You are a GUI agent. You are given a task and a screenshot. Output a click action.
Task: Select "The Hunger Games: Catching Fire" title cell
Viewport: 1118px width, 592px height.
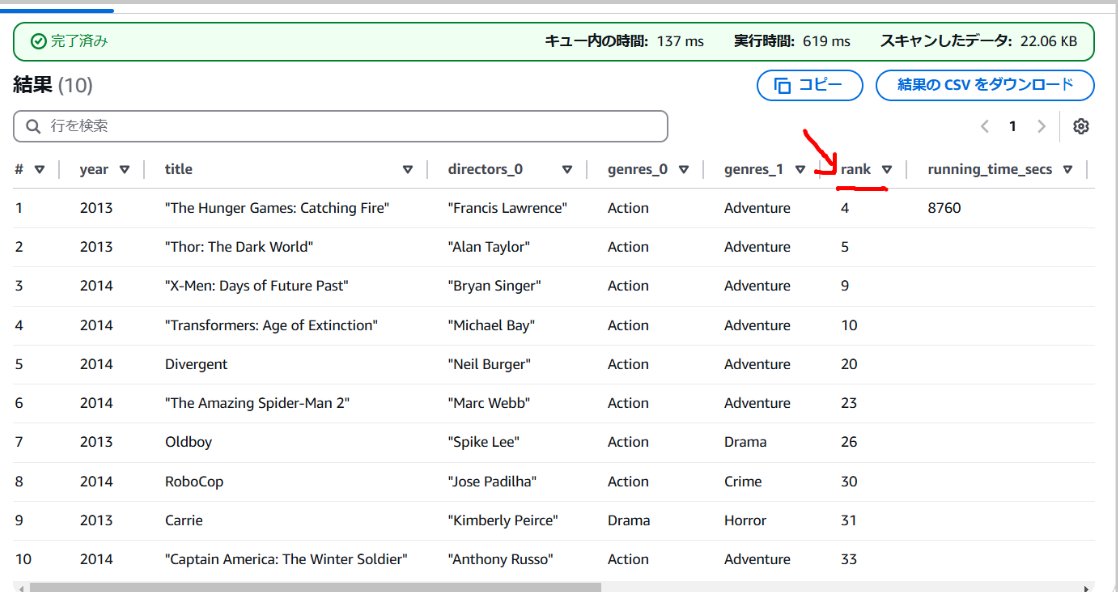click(x=277, y=208)
